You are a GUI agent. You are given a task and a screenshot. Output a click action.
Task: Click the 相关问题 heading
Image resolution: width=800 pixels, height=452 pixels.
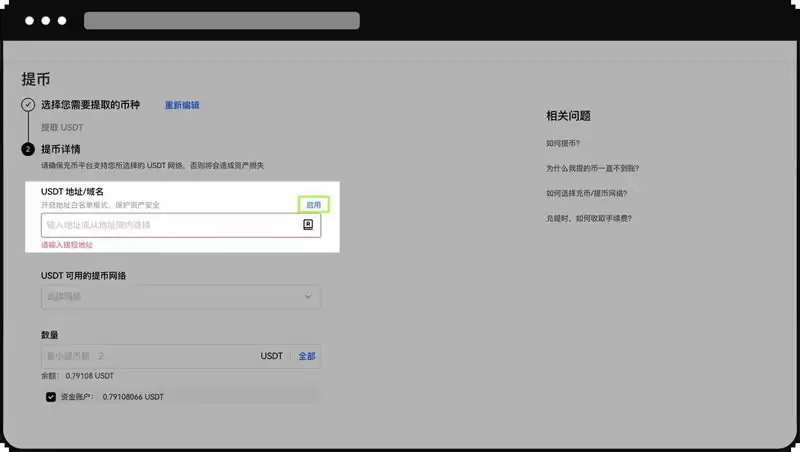point(568,116)
